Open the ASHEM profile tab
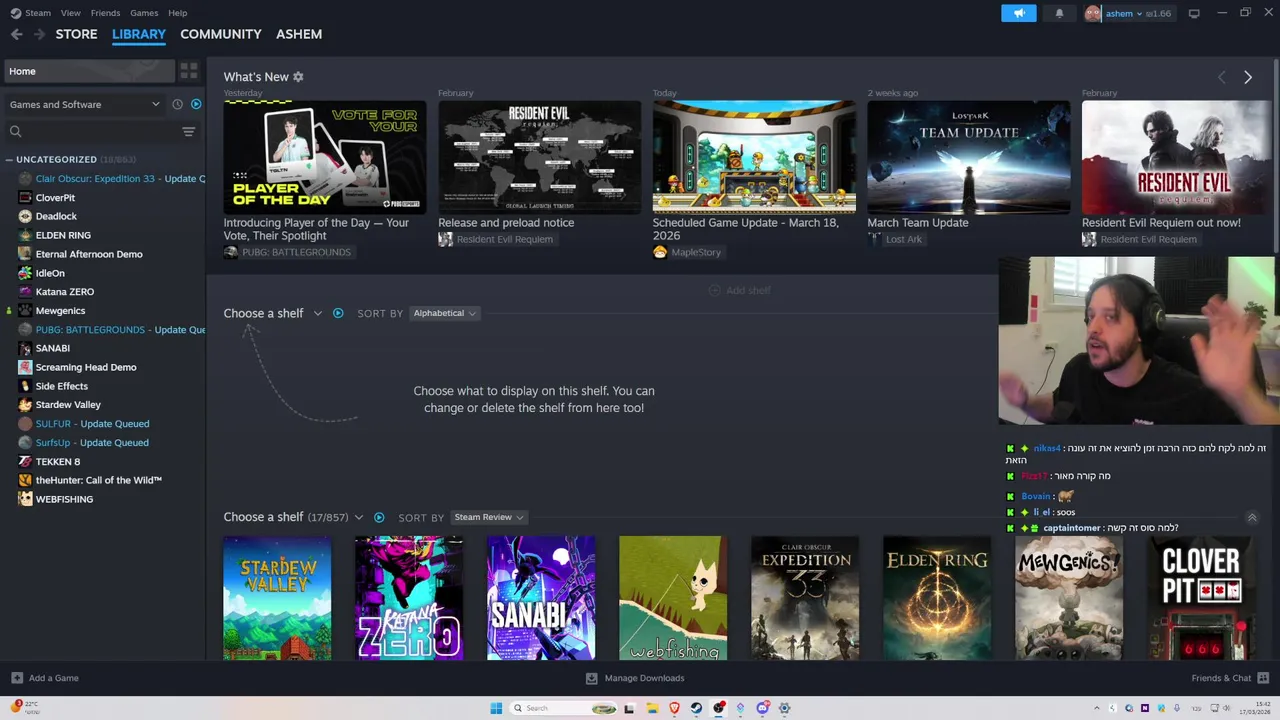 coord(299,34)
